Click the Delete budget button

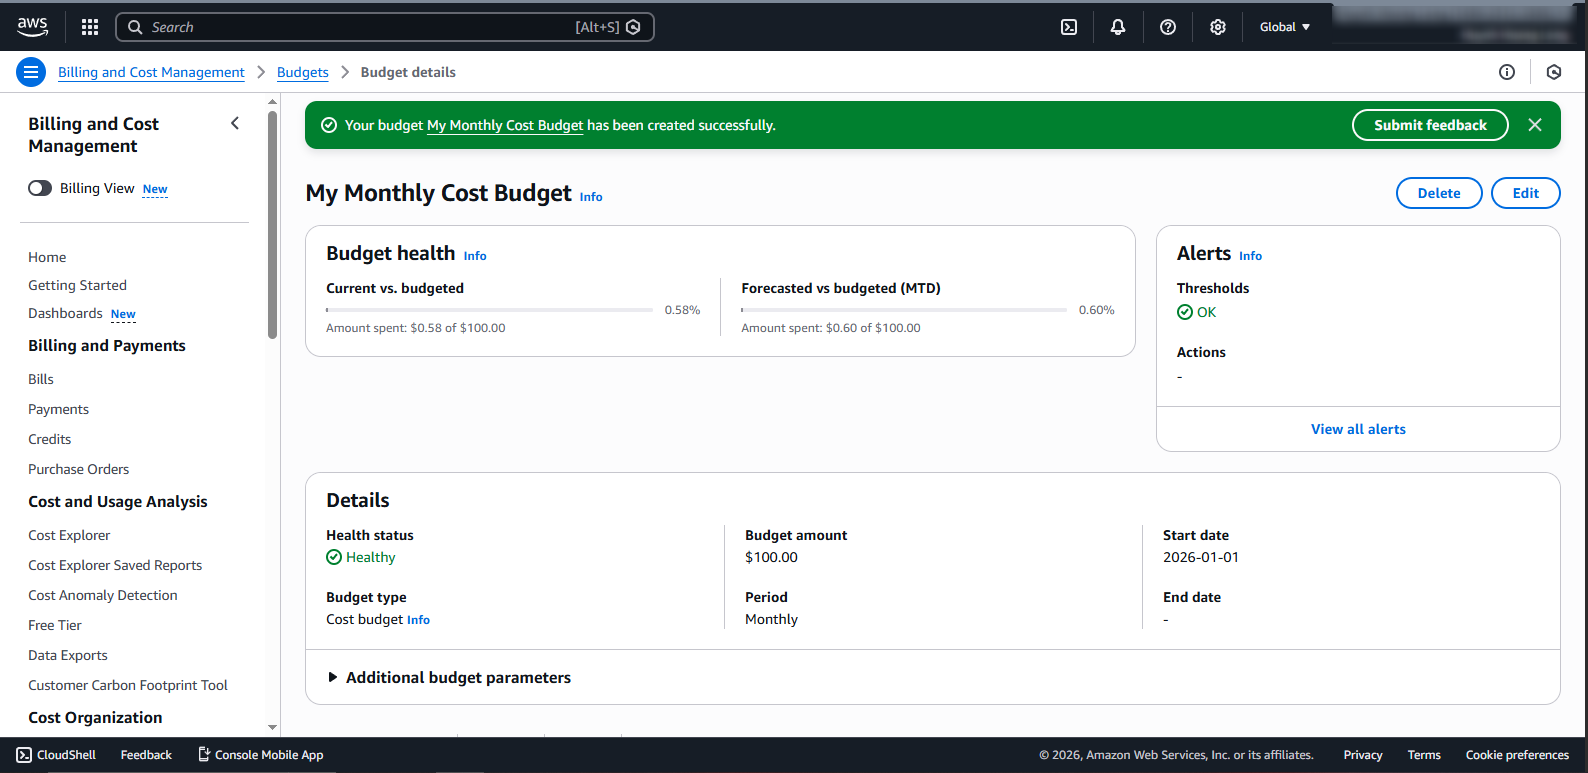coord(1439,193)
